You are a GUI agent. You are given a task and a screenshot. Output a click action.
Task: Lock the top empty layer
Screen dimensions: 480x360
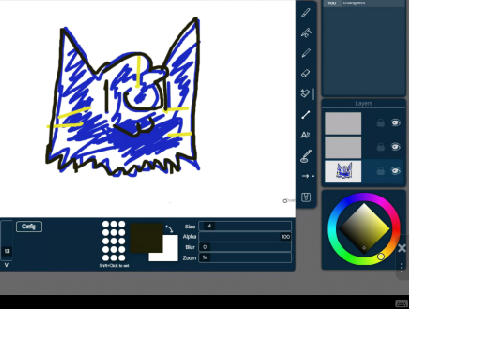(x=380, y=123)
